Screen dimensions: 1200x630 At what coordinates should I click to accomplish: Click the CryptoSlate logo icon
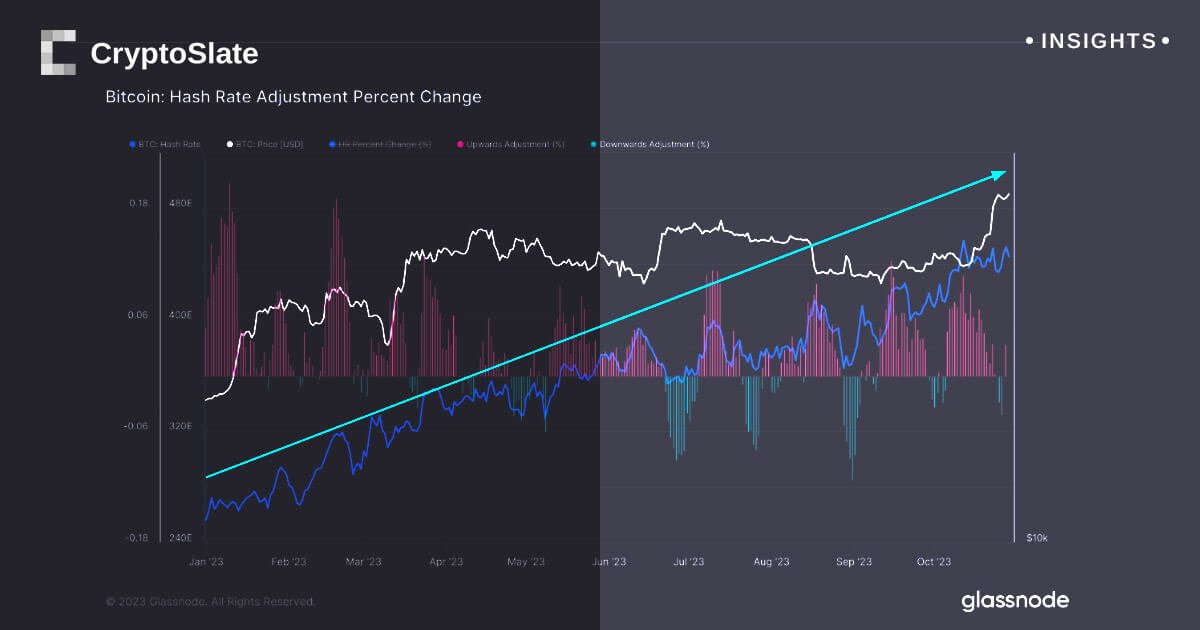pyautogui.click(x=58, y=52)
